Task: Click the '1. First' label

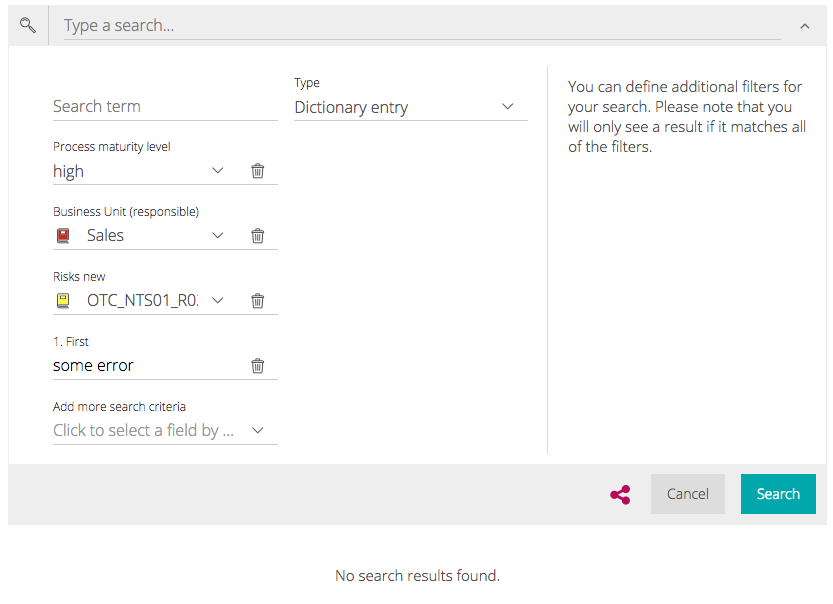Action: tap(71, 342)
